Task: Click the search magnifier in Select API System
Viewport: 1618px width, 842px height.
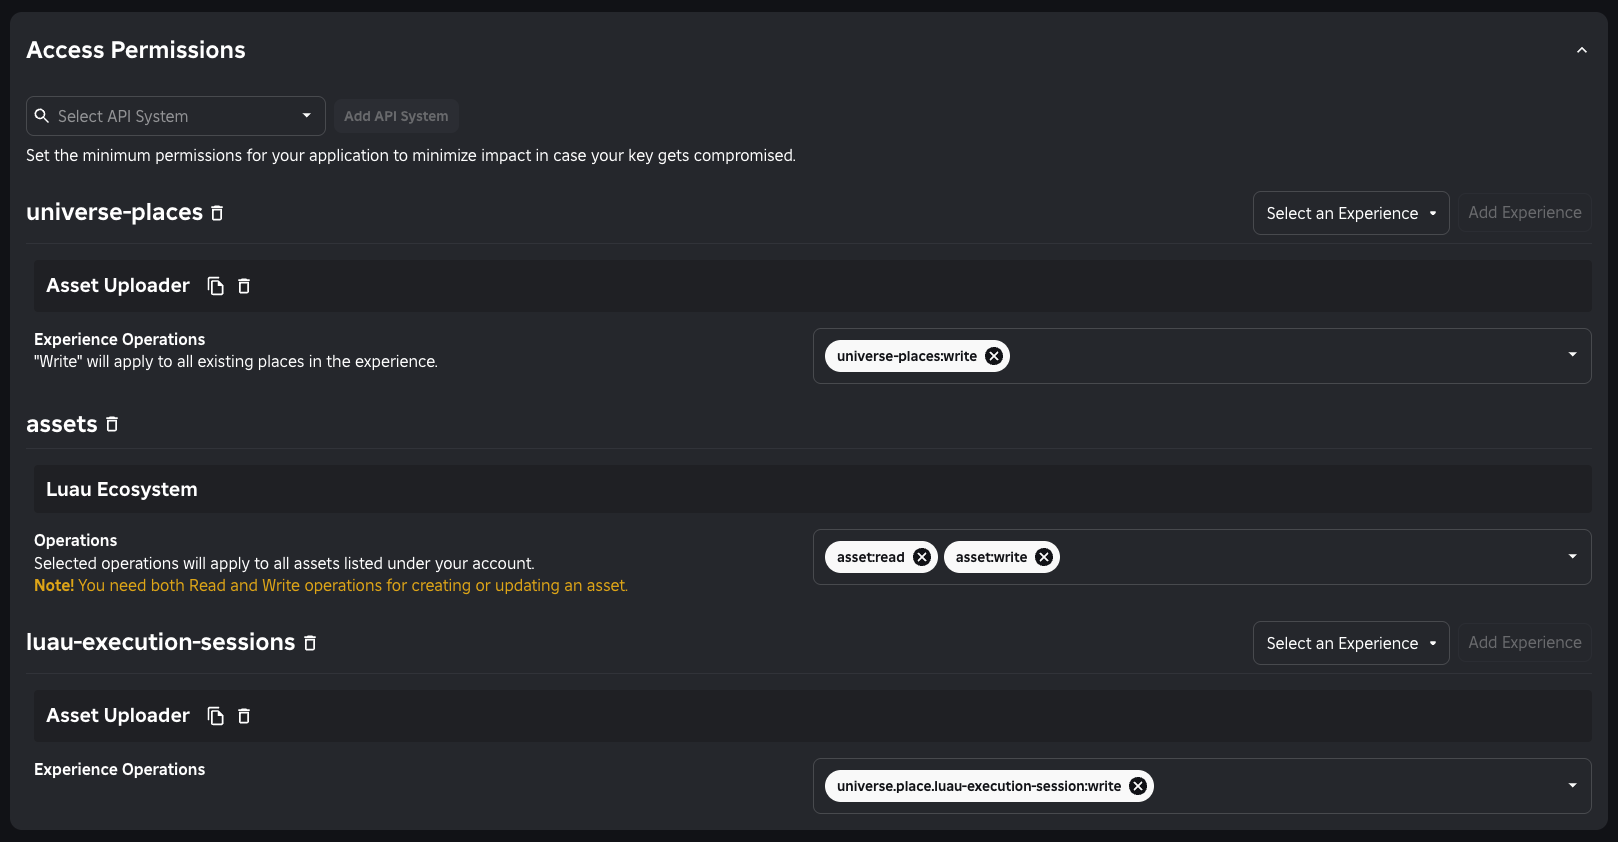Action: (41, 115)
